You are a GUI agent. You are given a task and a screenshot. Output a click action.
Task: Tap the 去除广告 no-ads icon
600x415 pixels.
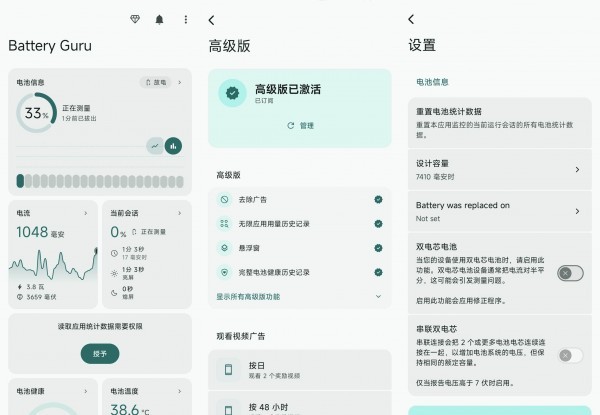[x=225, y=199]
